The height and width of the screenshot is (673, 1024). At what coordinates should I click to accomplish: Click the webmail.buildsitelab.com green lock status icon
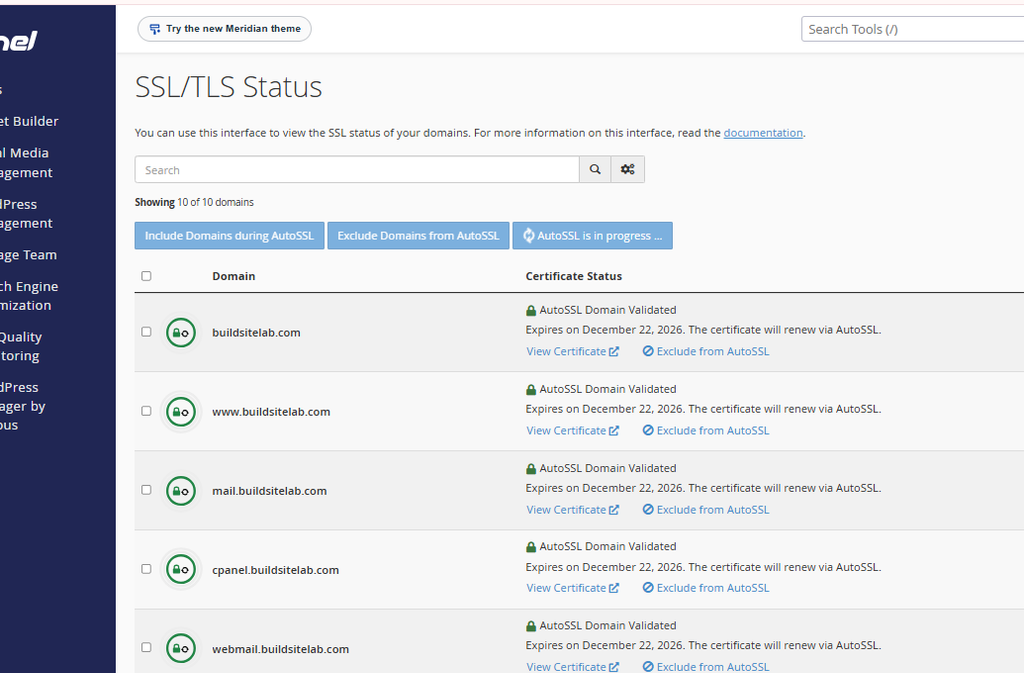pos(181,648)
